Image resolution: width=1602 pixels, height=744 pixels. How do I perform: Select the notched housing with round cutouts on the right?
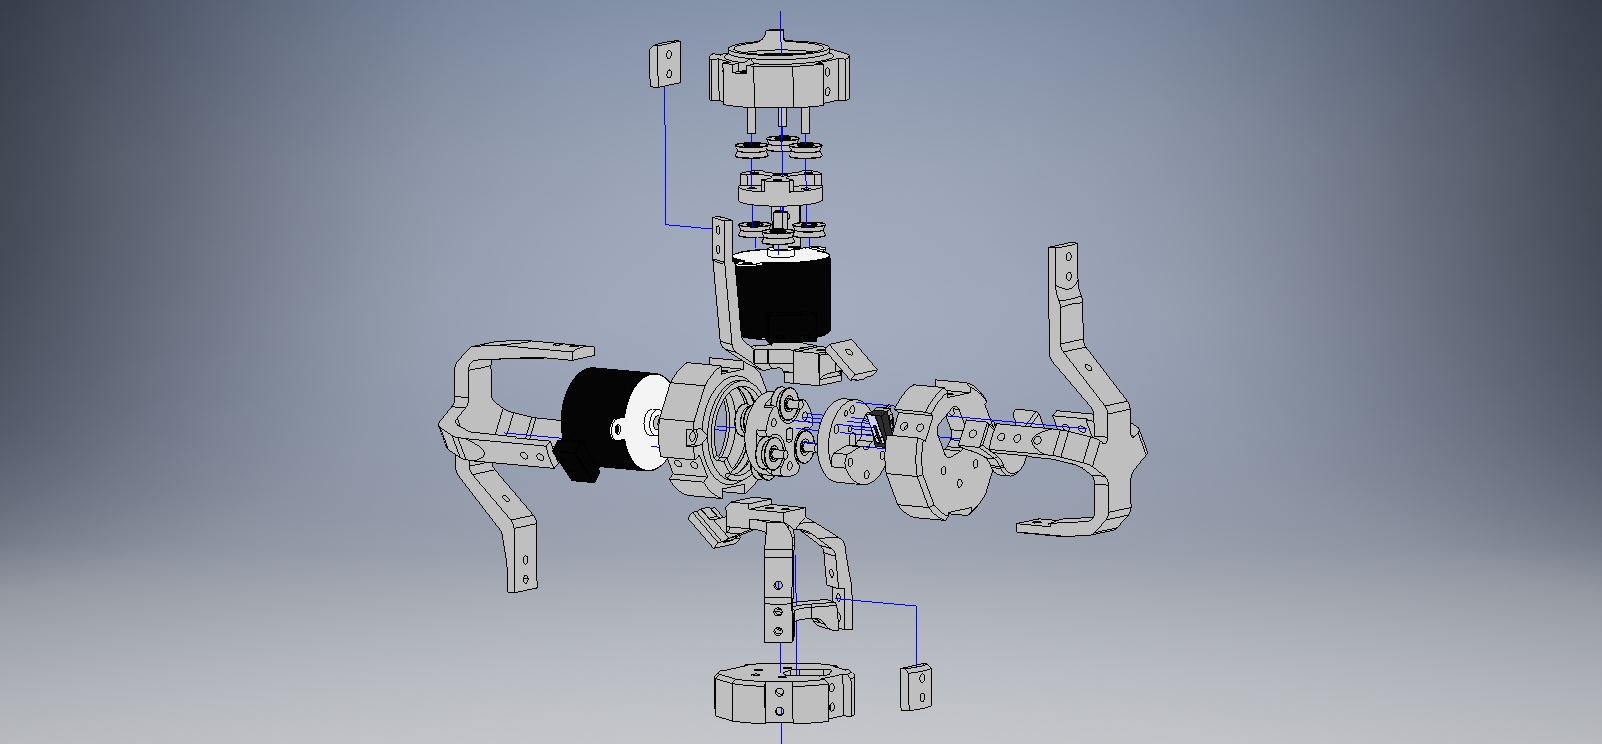(x=940, y=450)
